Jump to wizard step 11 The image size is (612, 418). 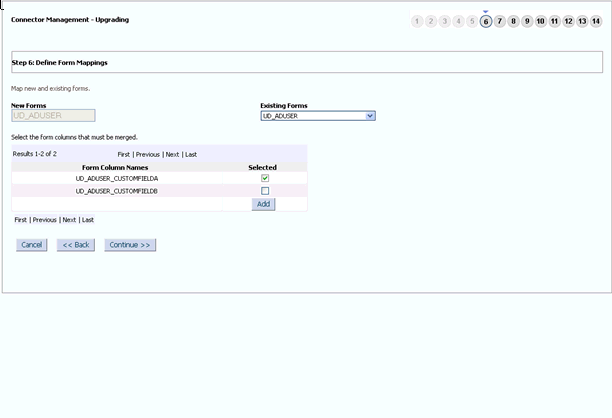coord(555,21)
